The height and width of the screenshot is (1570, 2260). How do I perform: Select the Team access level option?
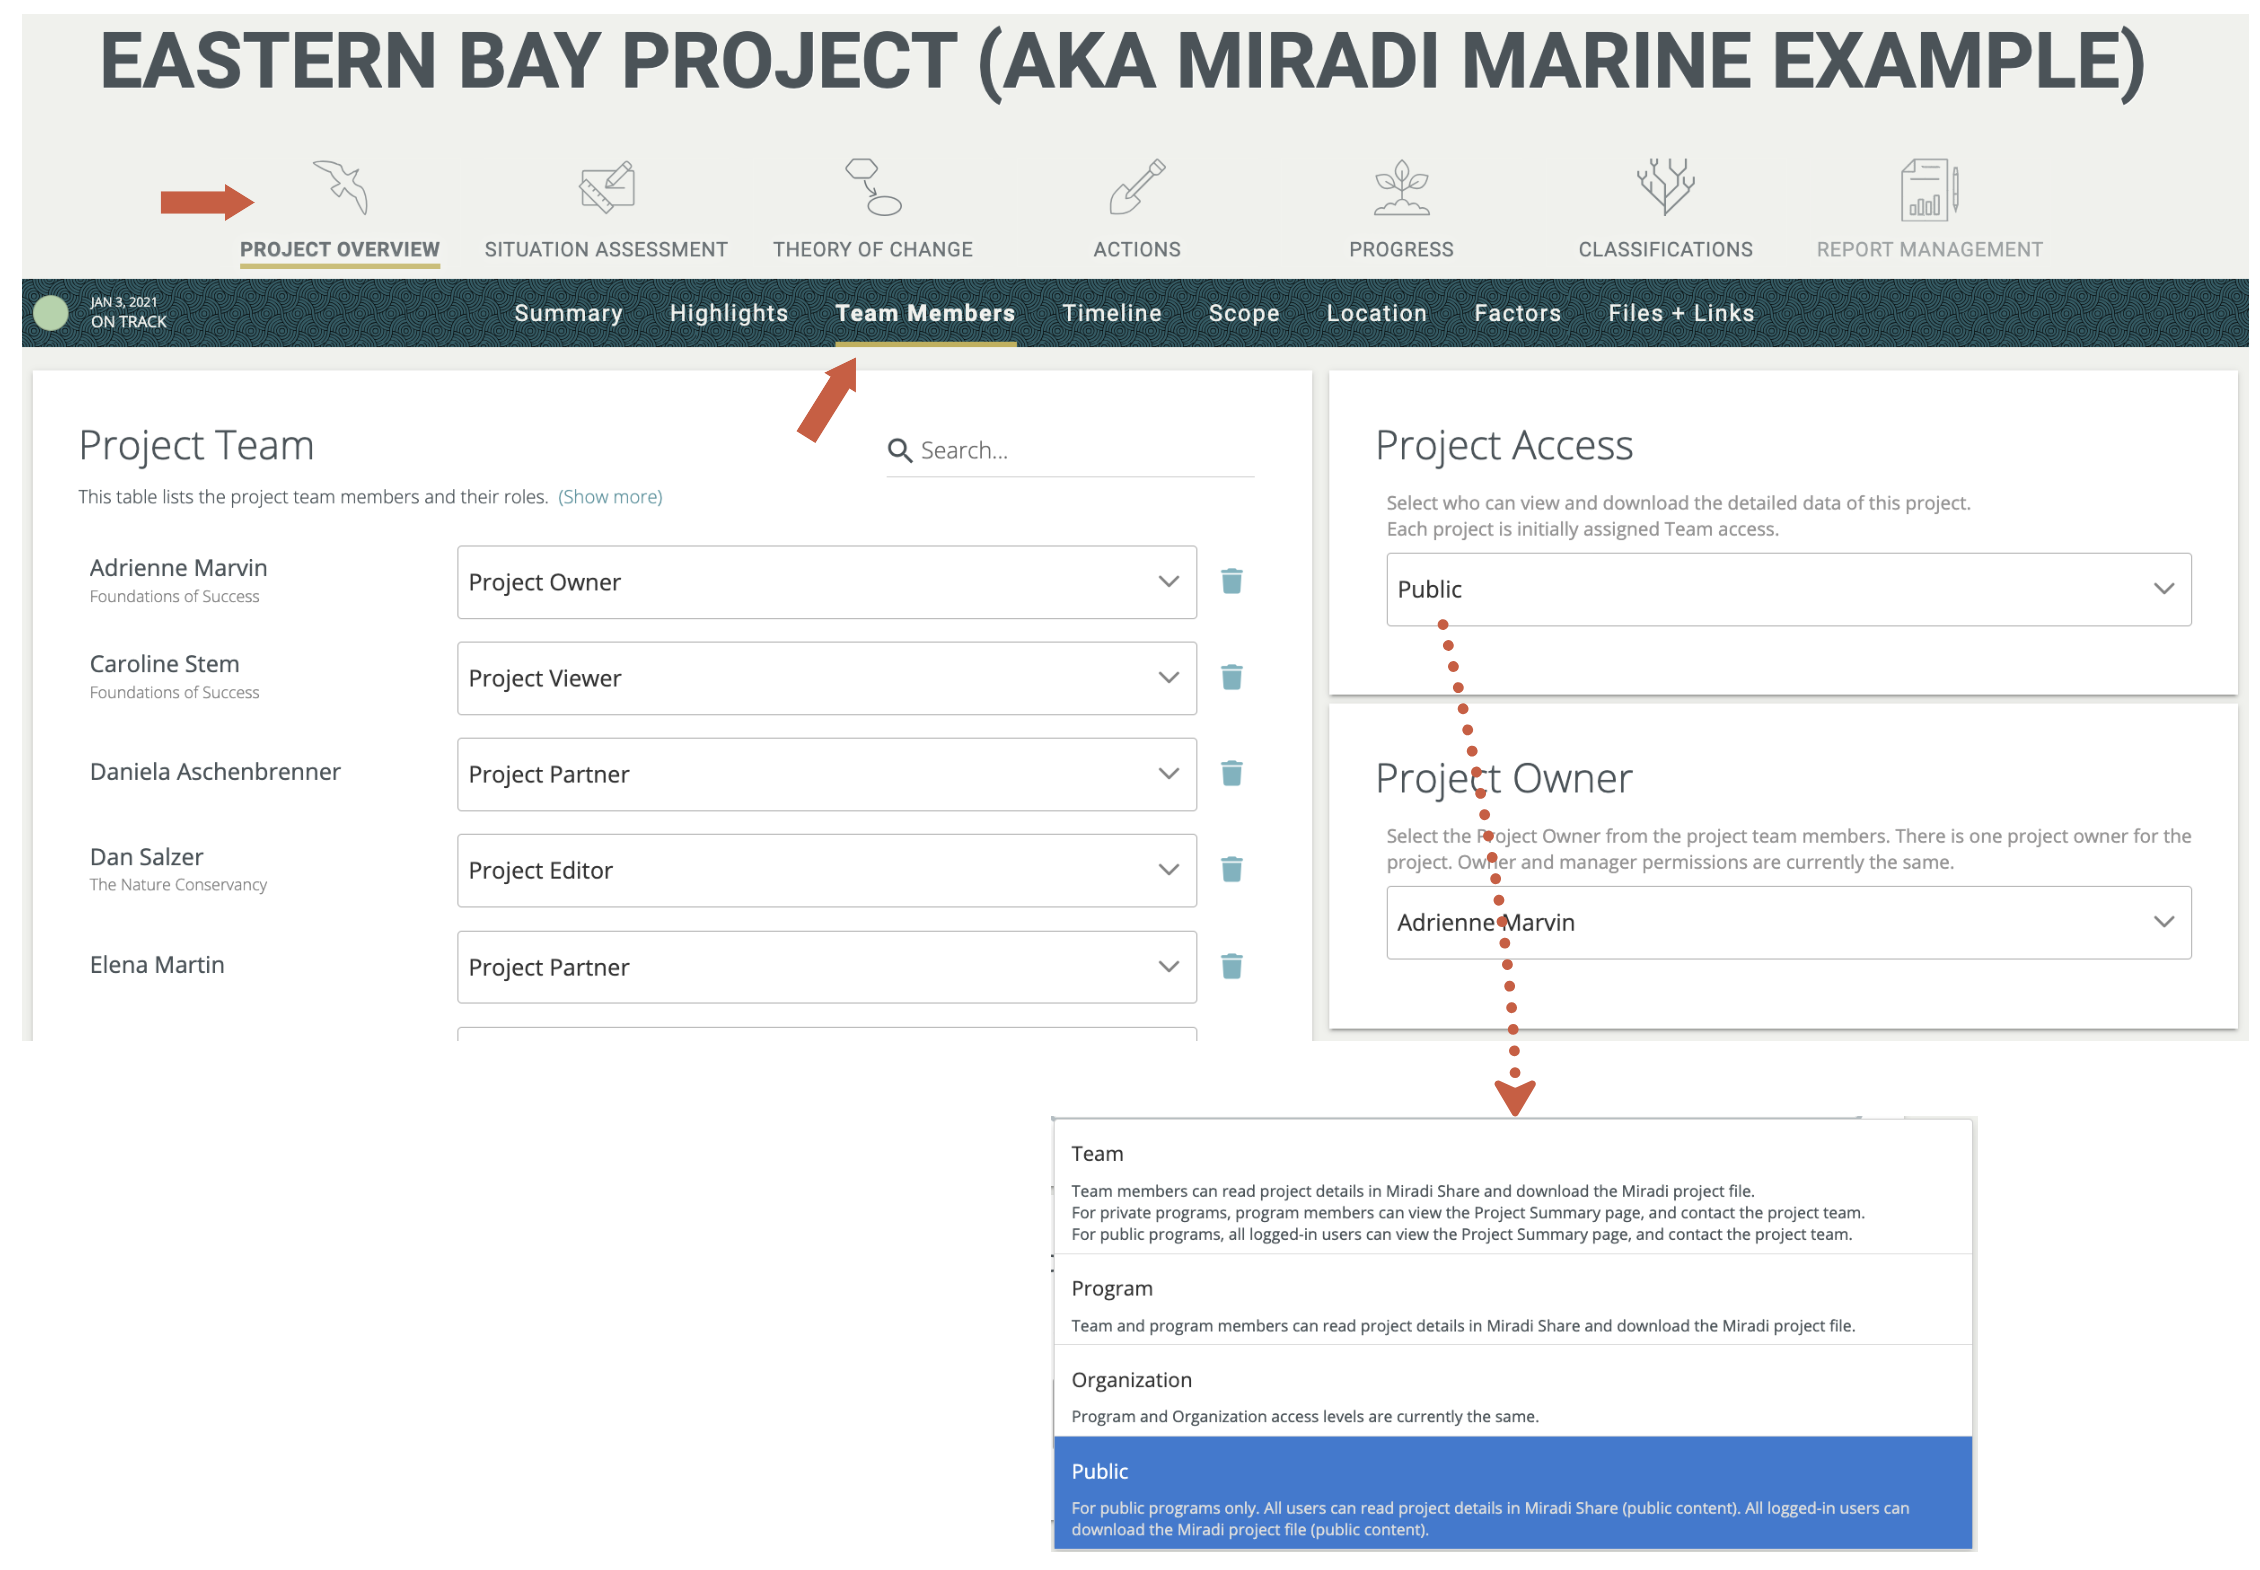pos(1512,1190)
